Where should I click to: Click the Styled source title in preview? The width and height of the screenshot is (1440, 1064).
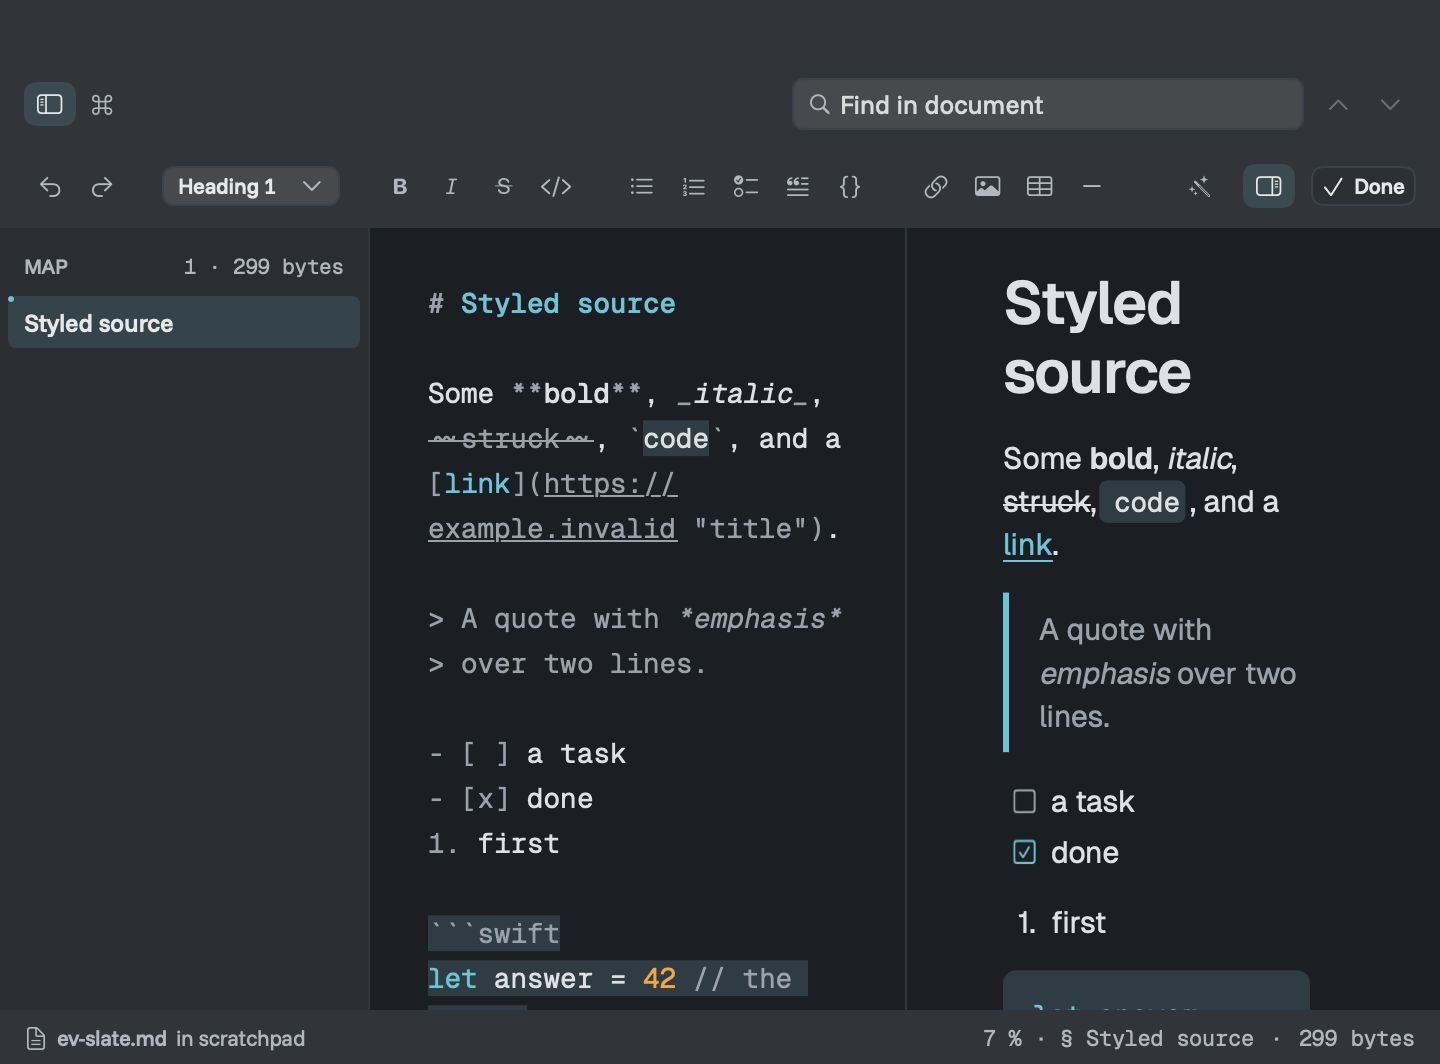coord(1097,337)
